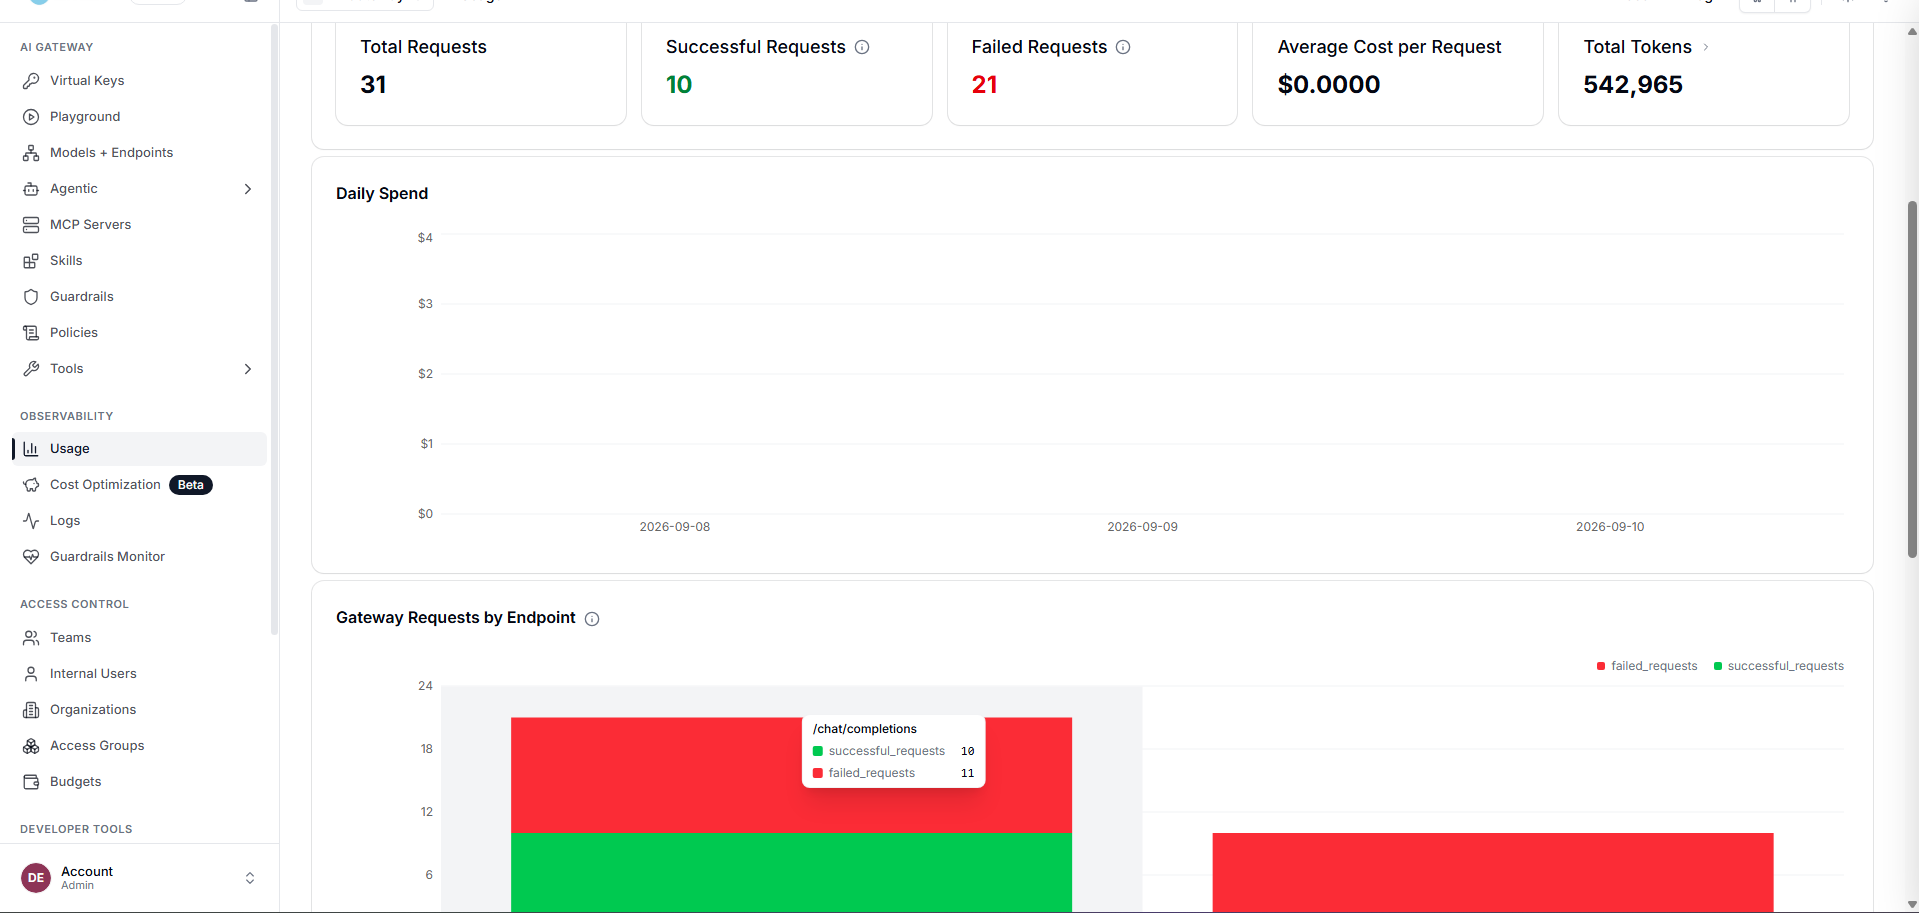Click the Total Requests card label

(x=423, y=47)
